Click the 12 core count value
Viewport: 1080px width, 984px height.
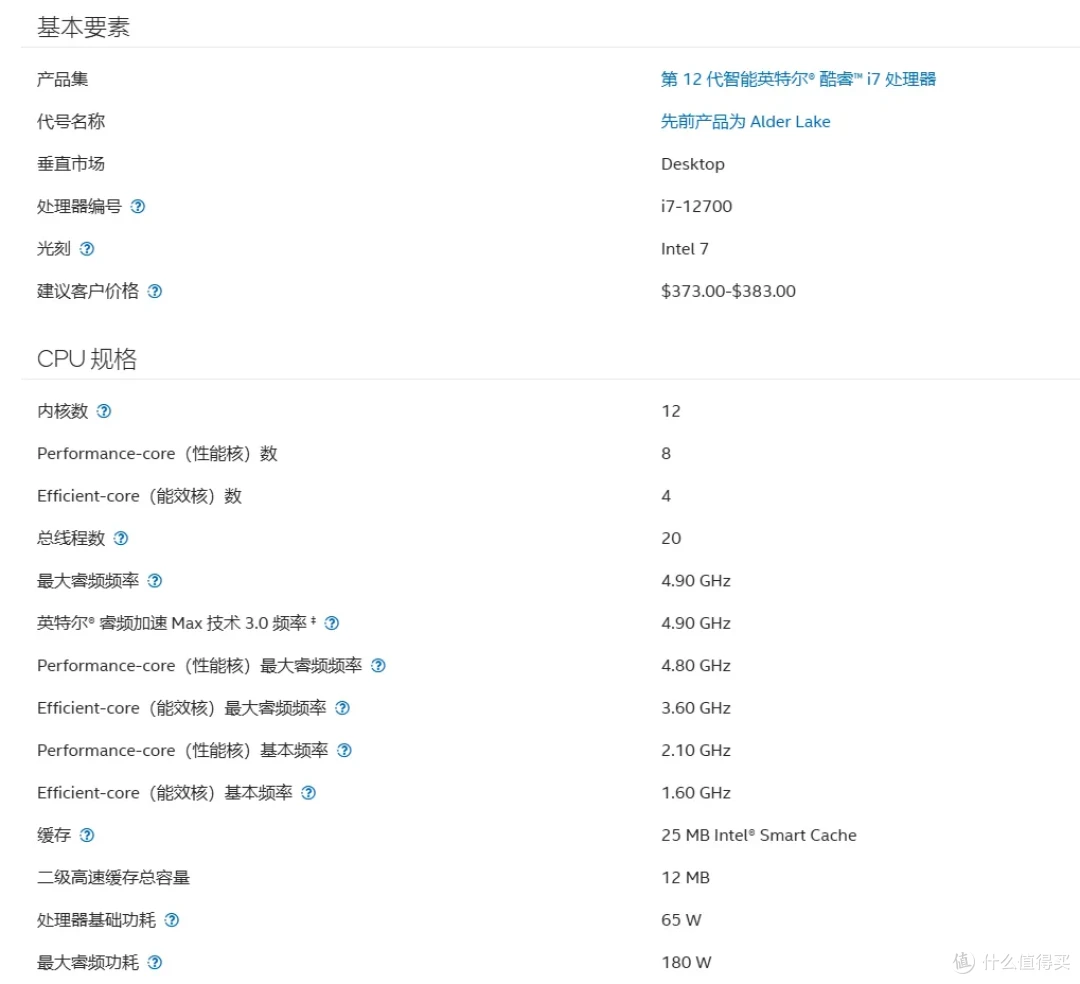671,411
